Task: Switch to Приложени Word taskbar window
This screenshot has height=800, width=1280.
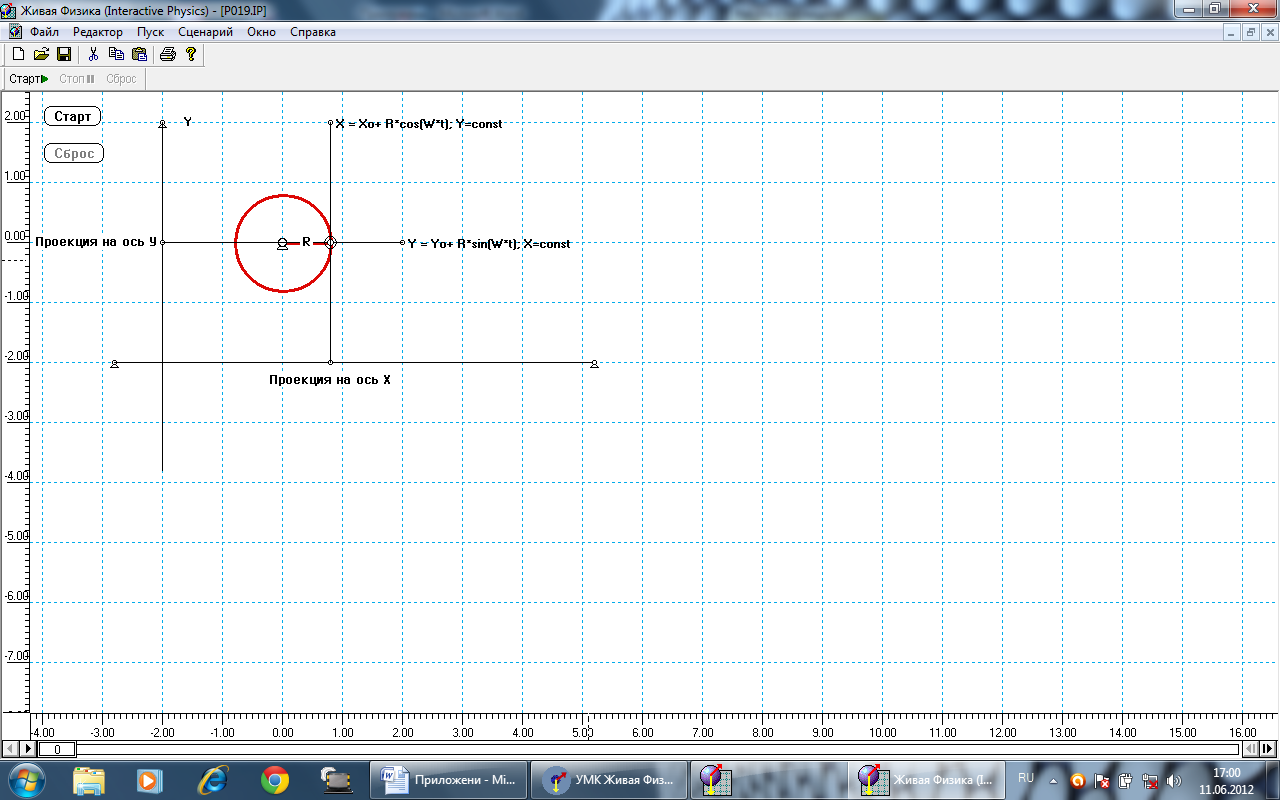Action: [x=448, y=779]
